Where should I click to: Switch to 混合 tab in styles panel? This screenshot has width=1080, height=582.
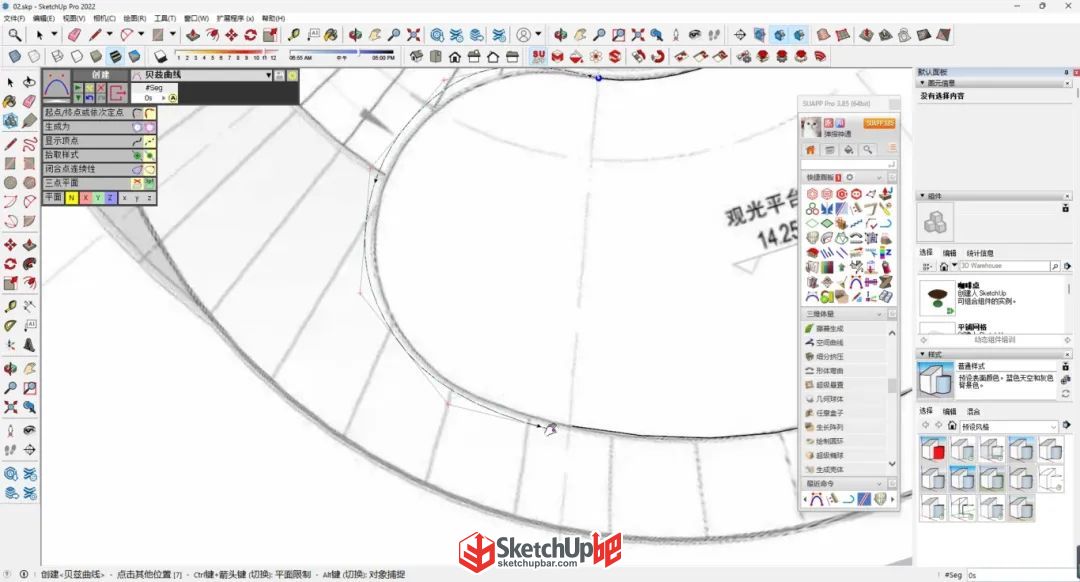tap(973, 411)
